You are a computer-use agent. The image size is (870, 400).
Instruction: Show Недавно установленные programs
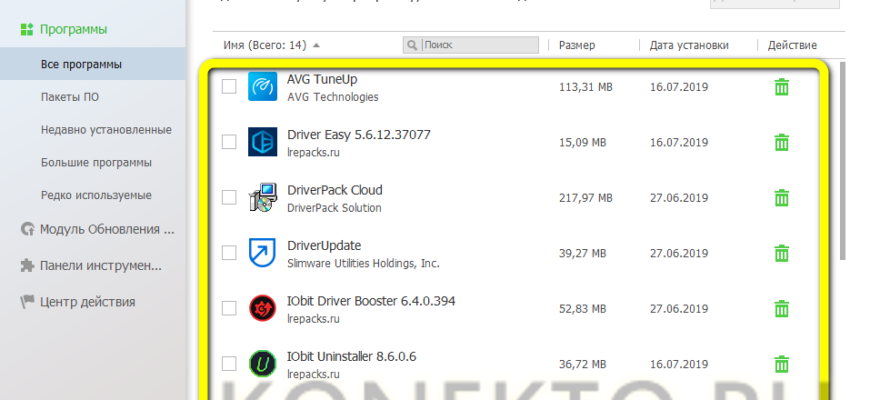point(106,130)
